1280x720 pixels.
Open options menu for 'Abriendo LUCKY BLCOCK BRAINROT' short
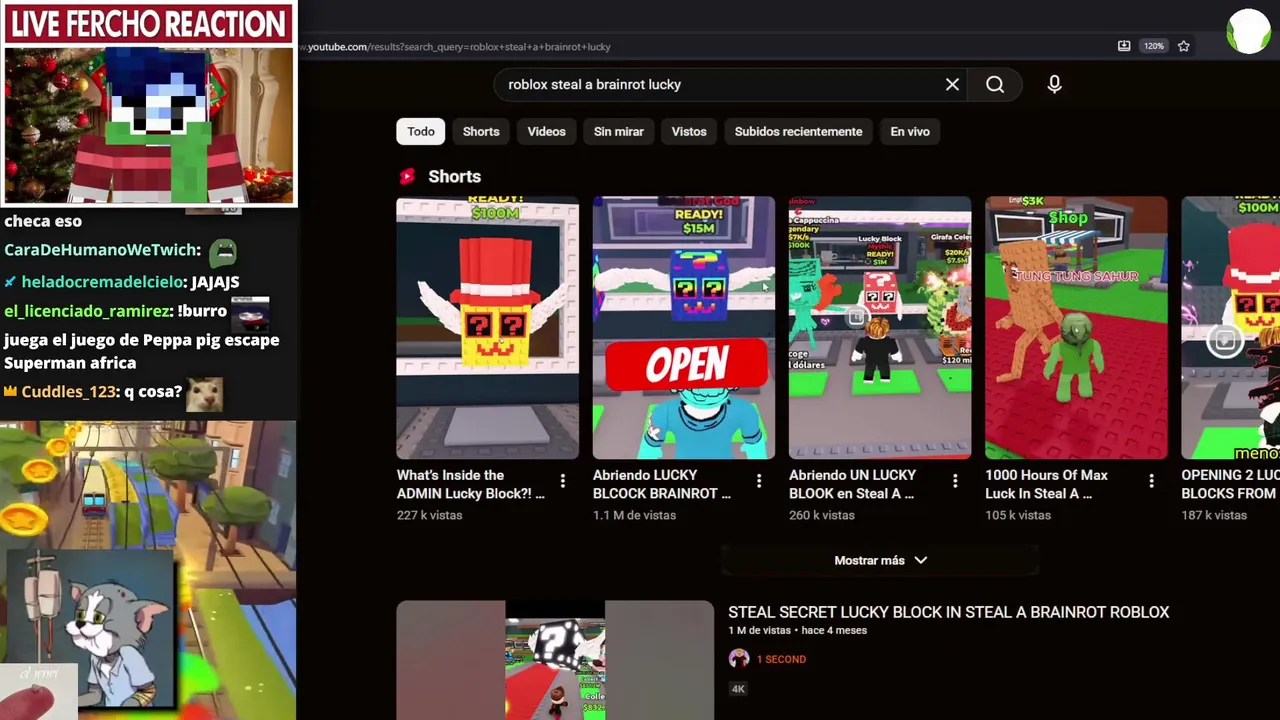pos(759,482)
